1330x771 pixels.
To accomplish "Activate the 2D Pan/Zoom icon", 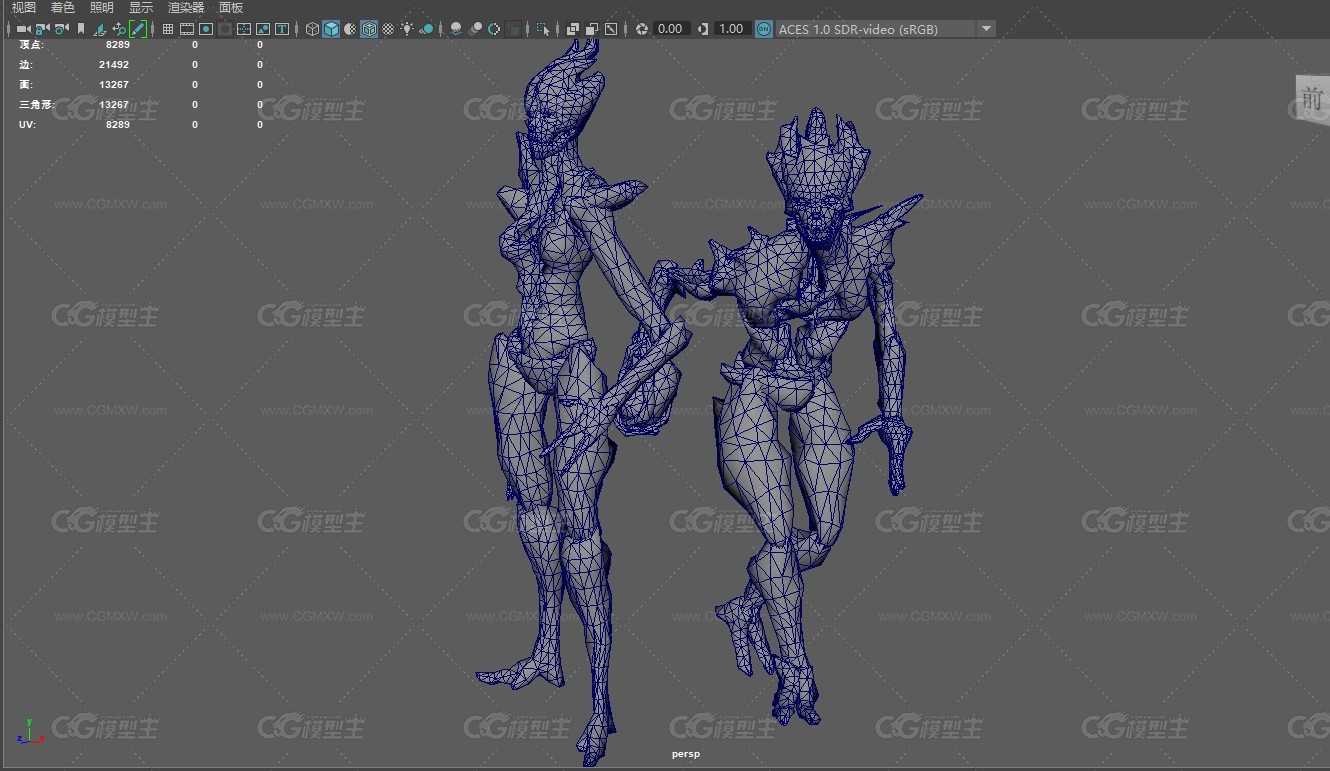I will [119, 29].
